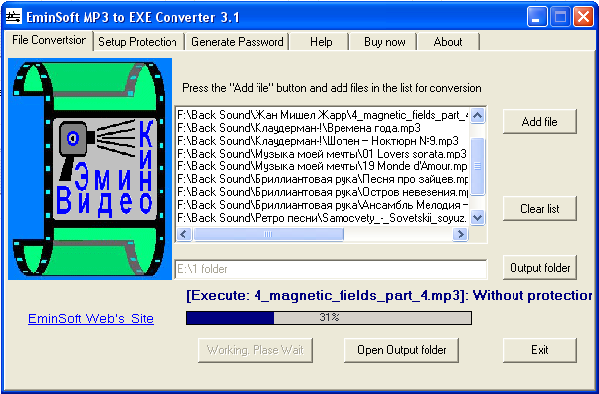The width and height of the screenshot is (599, 394).
Task: Click the Exit button
Action: (539, 350)
